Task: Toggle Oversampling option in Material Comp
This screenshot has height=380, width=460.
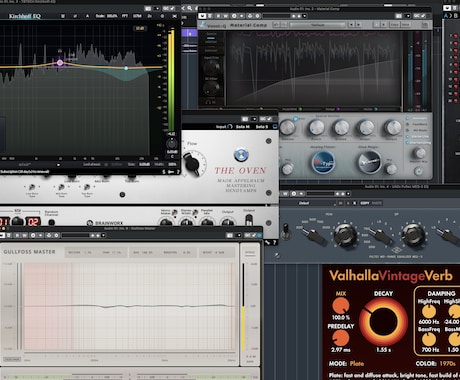Action: (418, 143)
